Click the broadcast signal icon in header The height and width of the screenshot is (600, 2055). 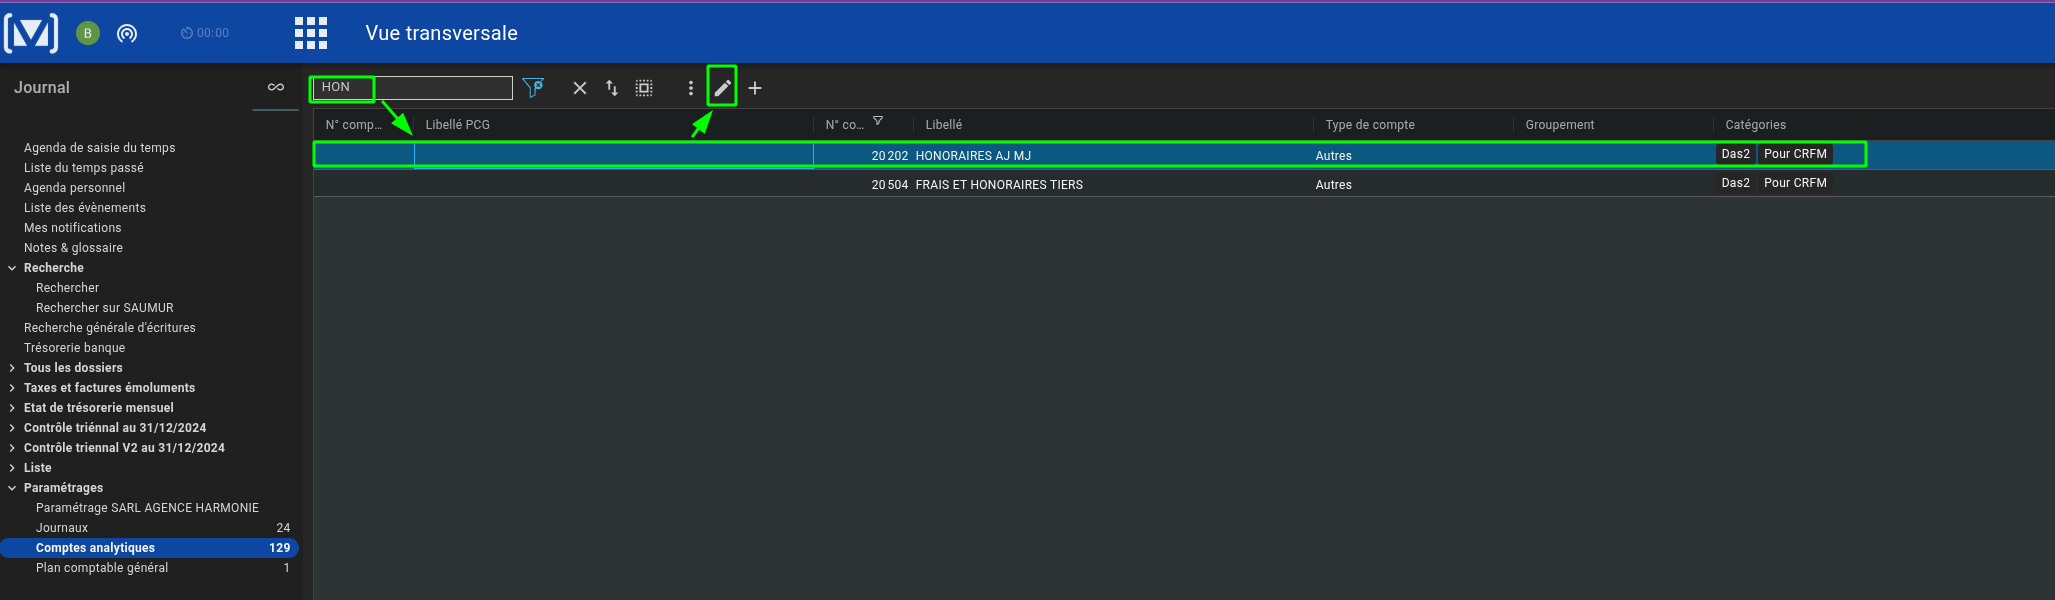coord(127,33)
